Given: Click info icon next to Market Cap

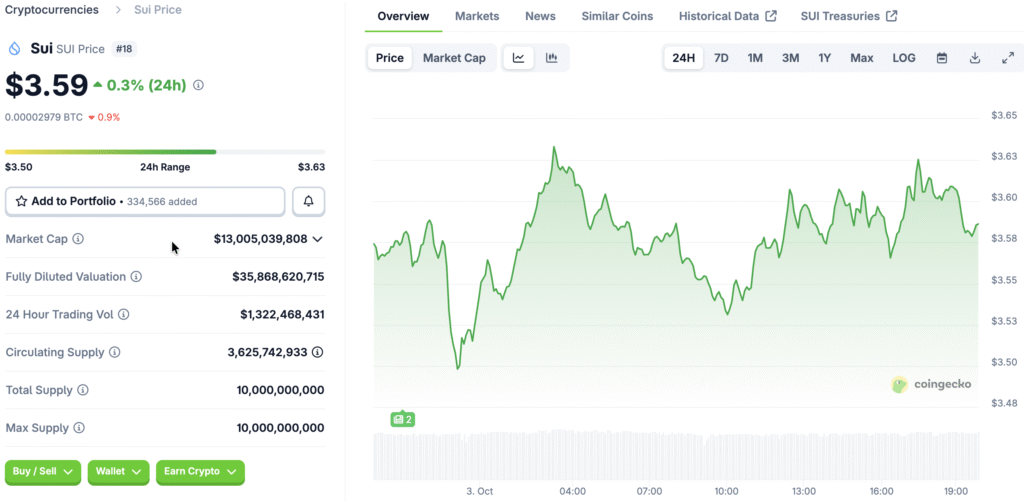Looking at the screenshot, I should (x=78, y=239).
